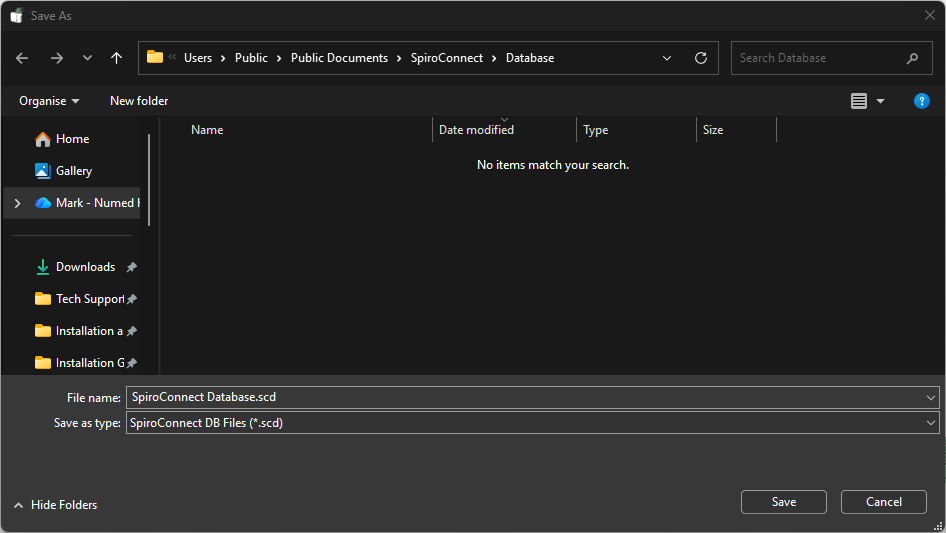Click the Back navigation arrow
Viewport: 946px width, 533px height.
click(22, 58)
